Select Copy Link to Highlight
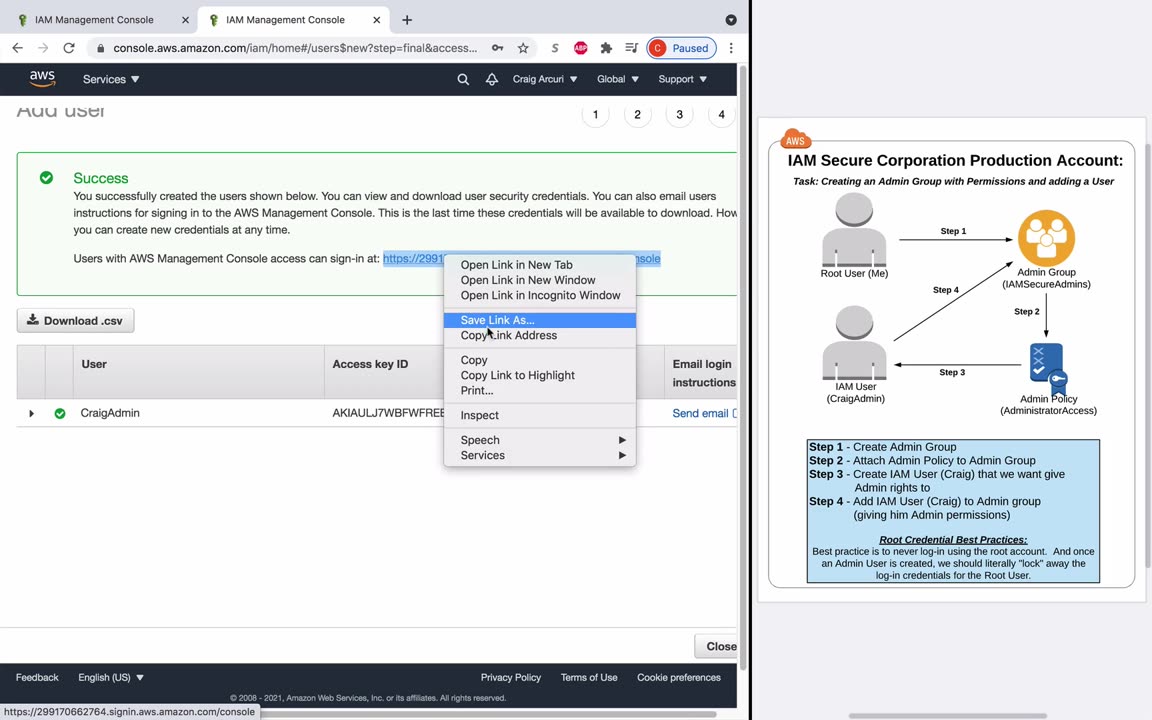1152x720 pixels. [540, 375]
